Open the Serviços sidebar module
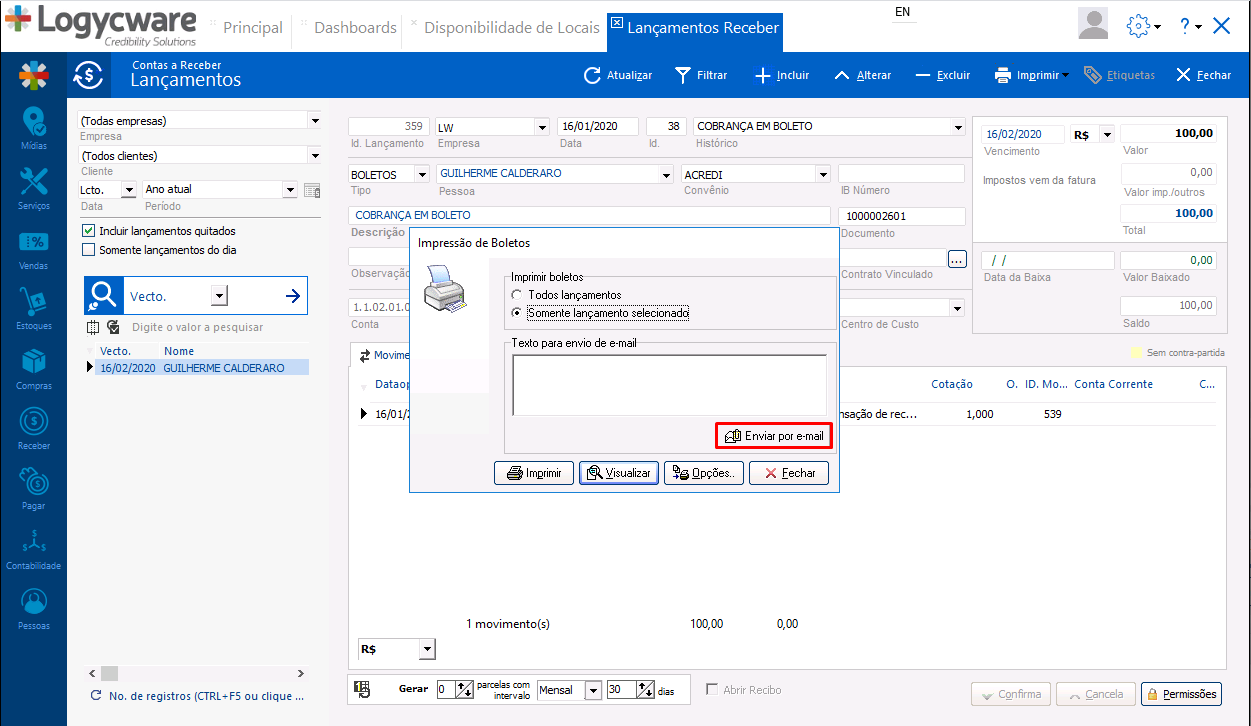The width and height of the screenshot is (1251, 726). tap(33, 187)
